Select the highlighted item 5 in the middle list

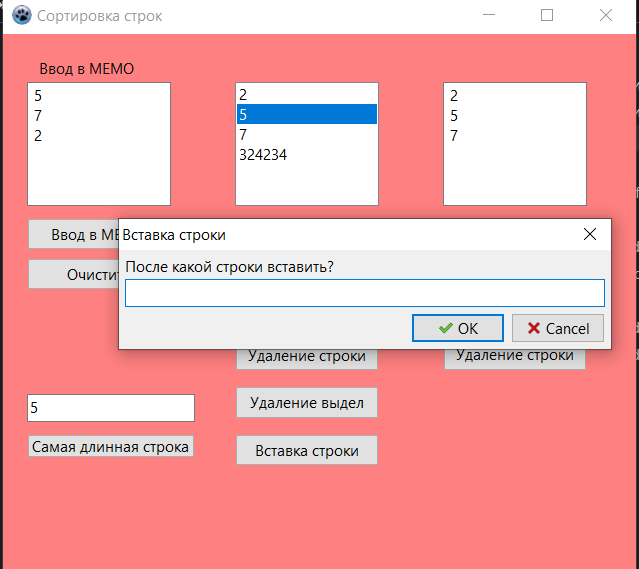tap(307, 114)
